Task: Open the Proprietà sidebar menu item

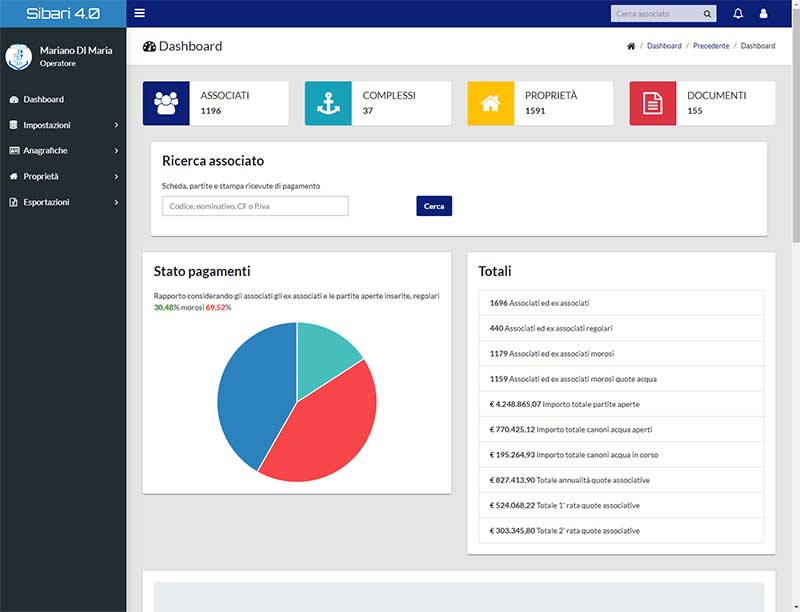Action: (x=63, y=176)
